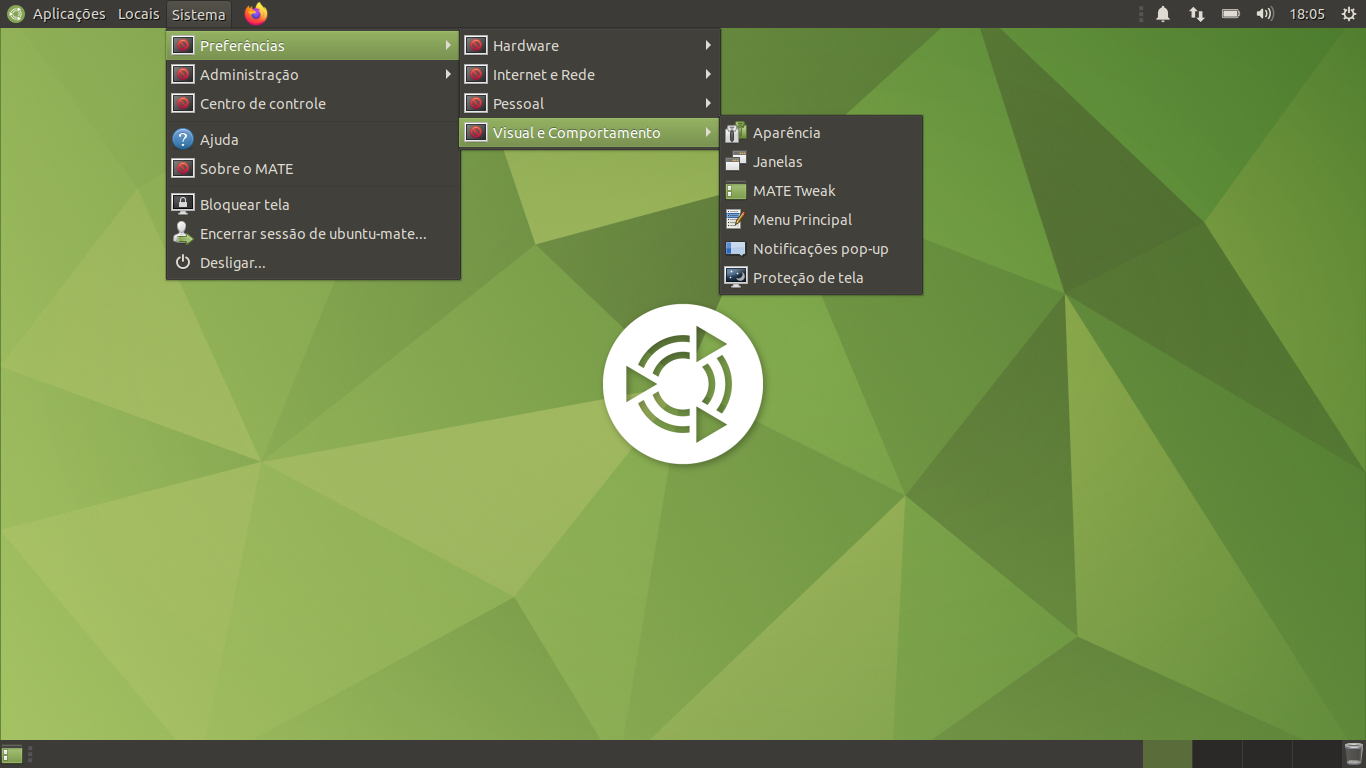The width and height of the screenshot is (1366, 768).
Task: Open Menu Principal editor entry
Action: pyautogui.click(x=821, y=220)
